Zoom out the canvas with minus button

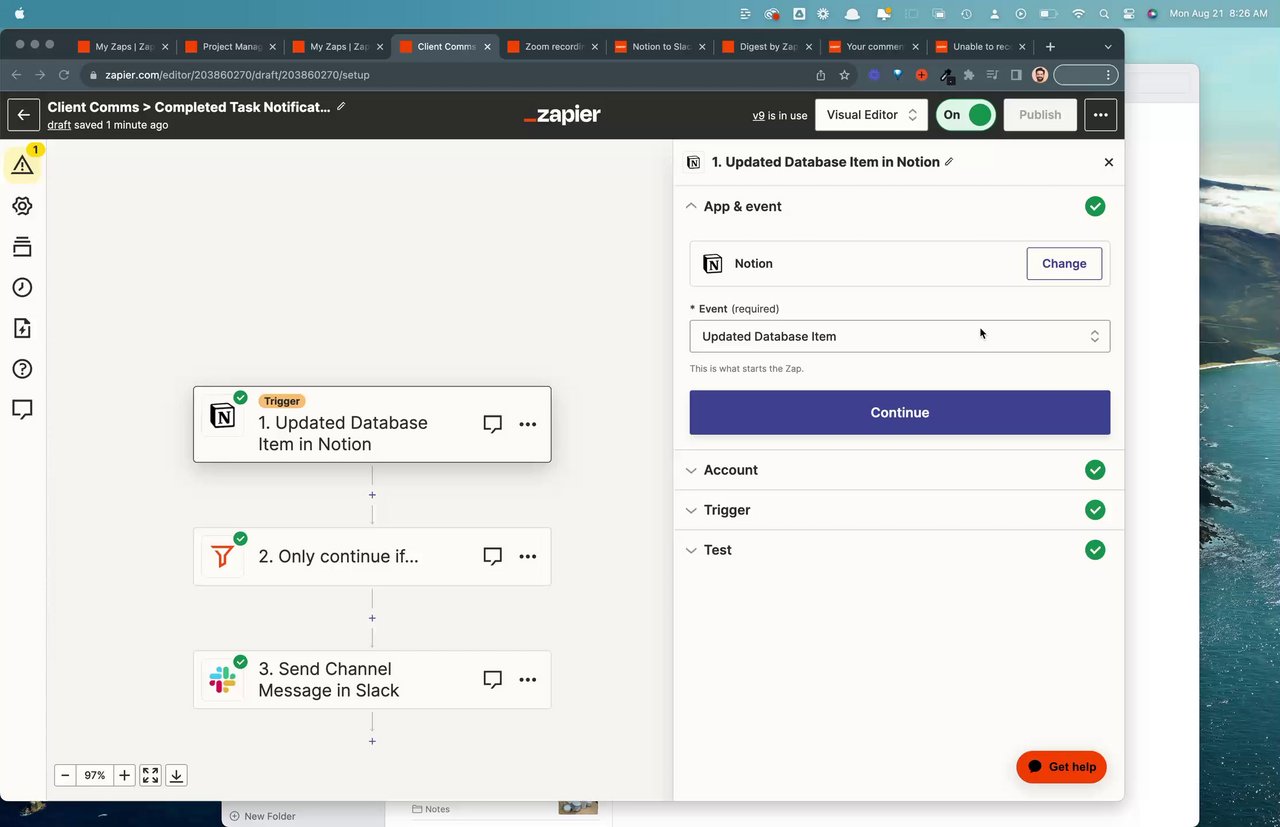(65, 775)
